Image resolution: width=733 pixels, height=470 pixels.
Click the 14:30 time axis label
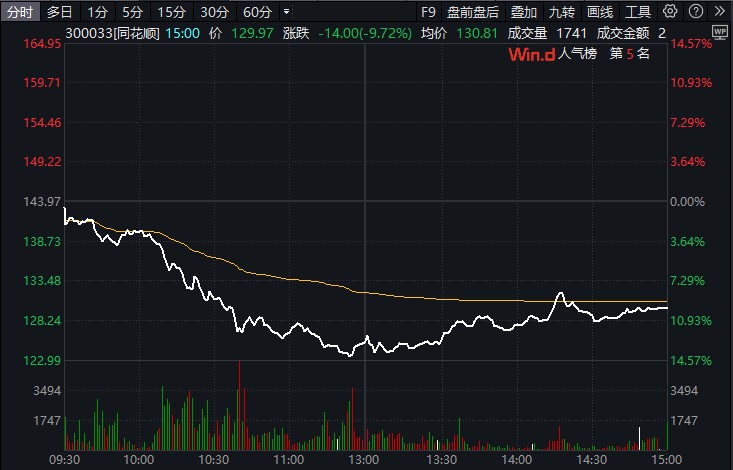click(x=592, y=460)
